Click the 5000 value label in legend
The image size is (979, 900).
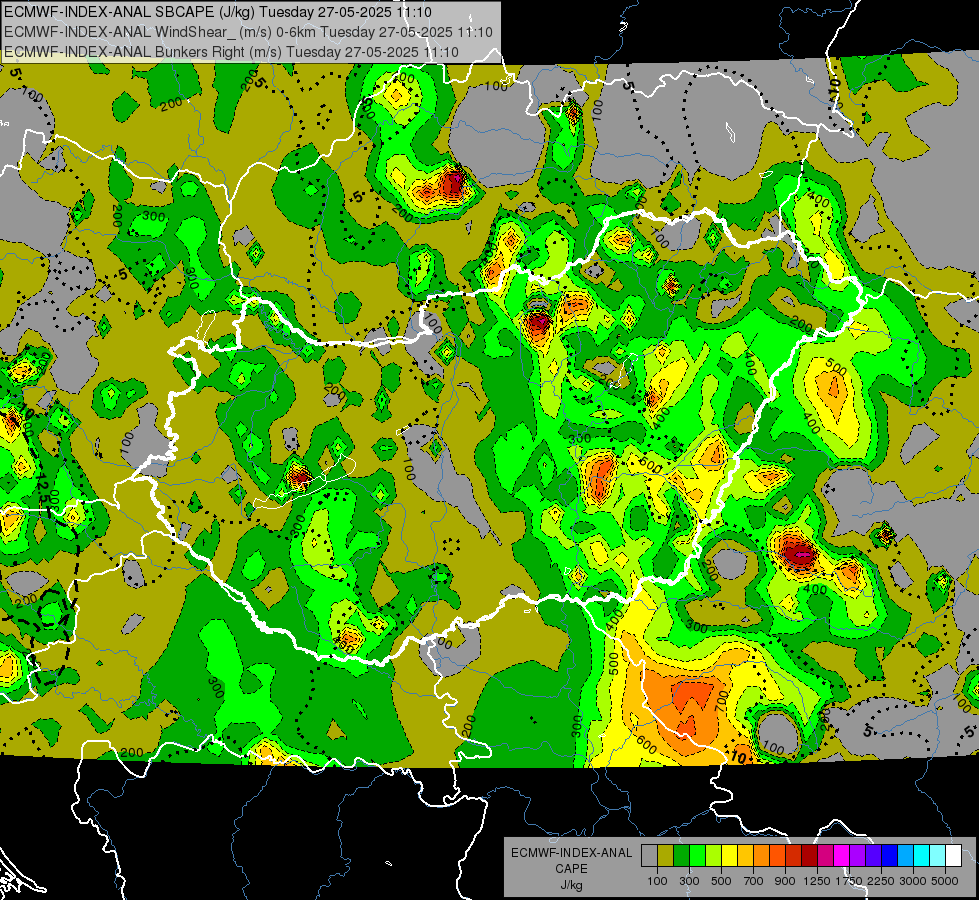click(945, 881)
